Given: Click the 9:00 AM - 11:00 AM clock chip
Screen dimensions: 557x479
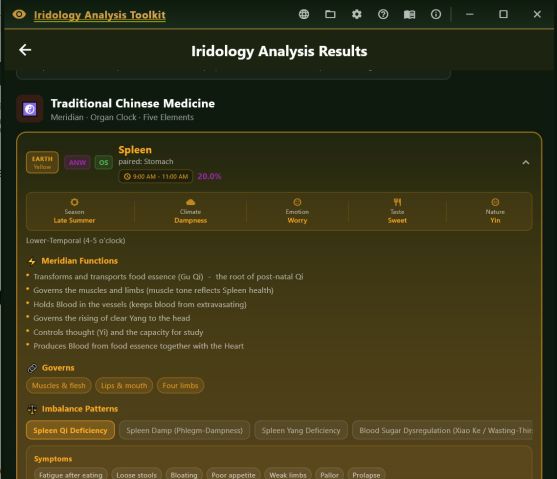Looking at the screenshot, I should tap(156, 177).
